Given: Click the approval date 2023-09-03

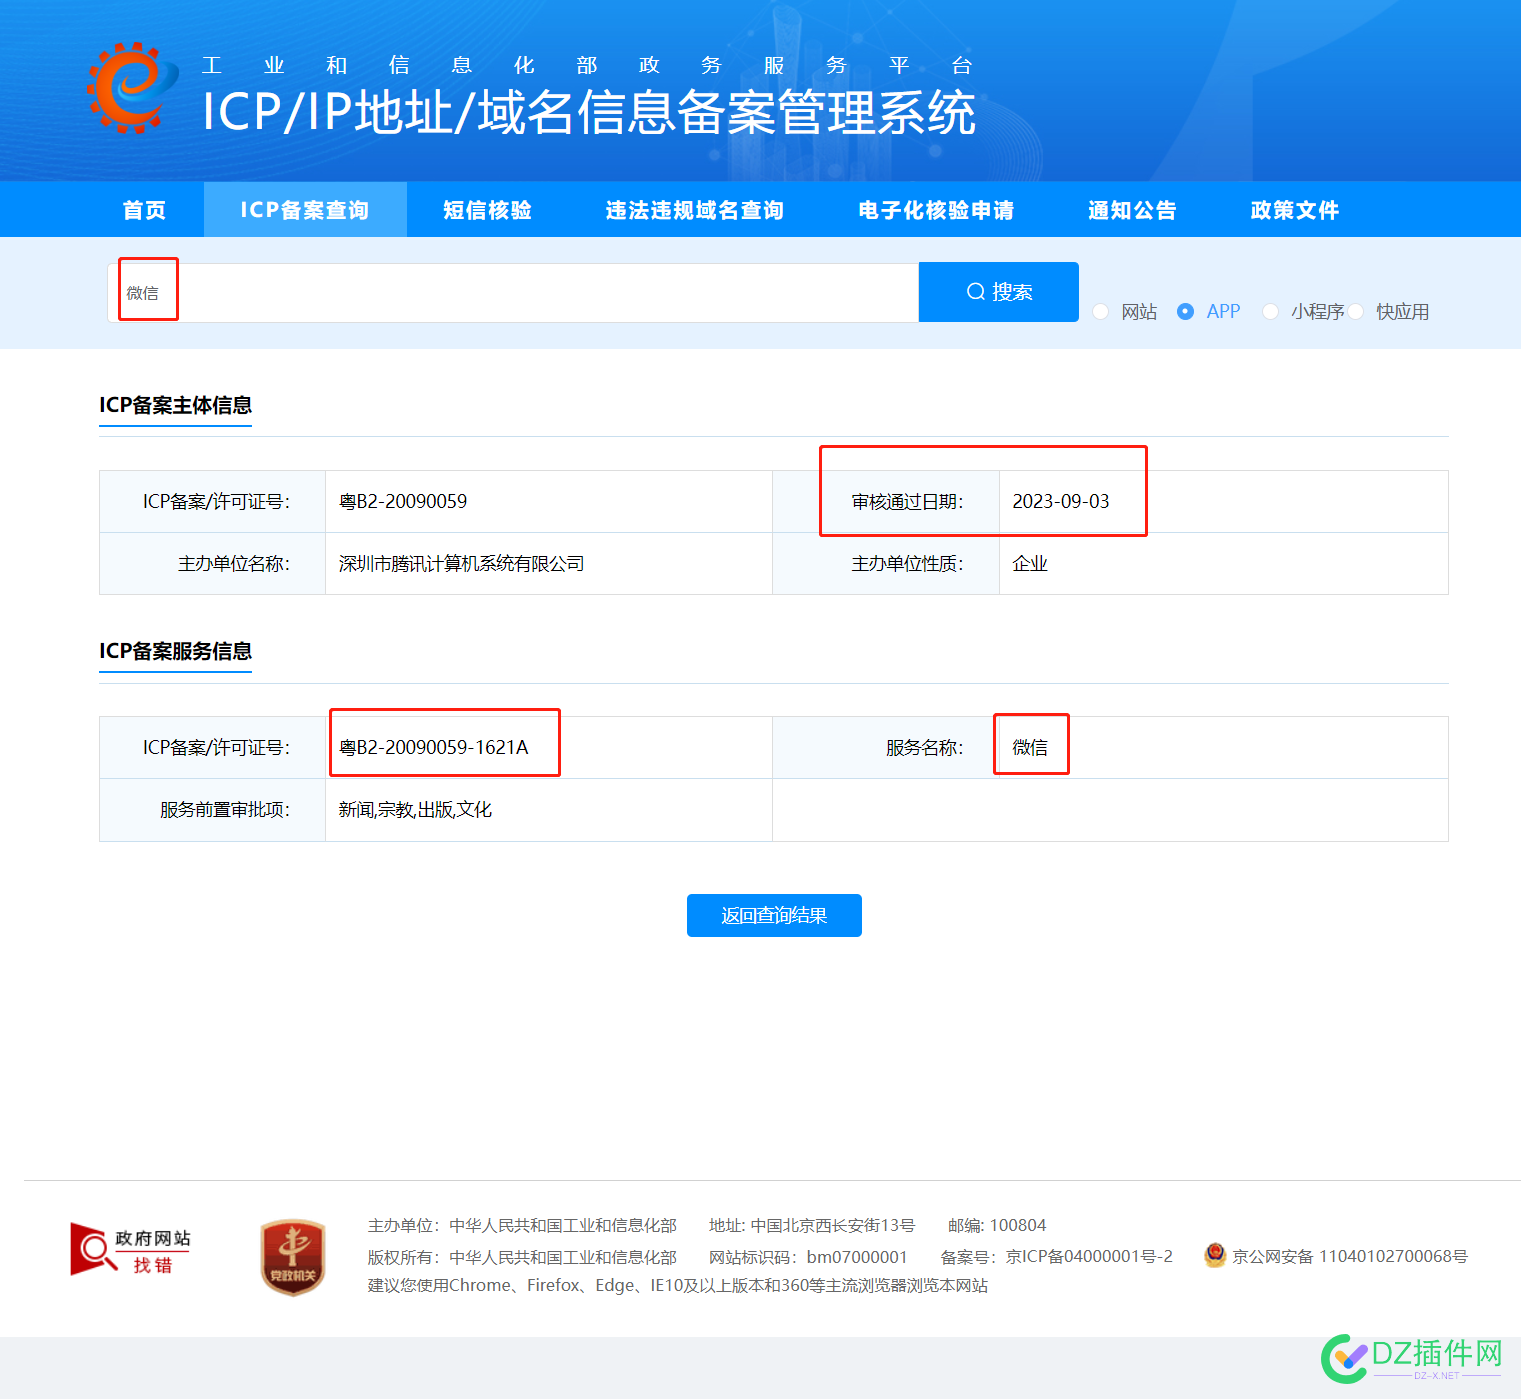Looking at the screenshot, I should click(1061, 501).
